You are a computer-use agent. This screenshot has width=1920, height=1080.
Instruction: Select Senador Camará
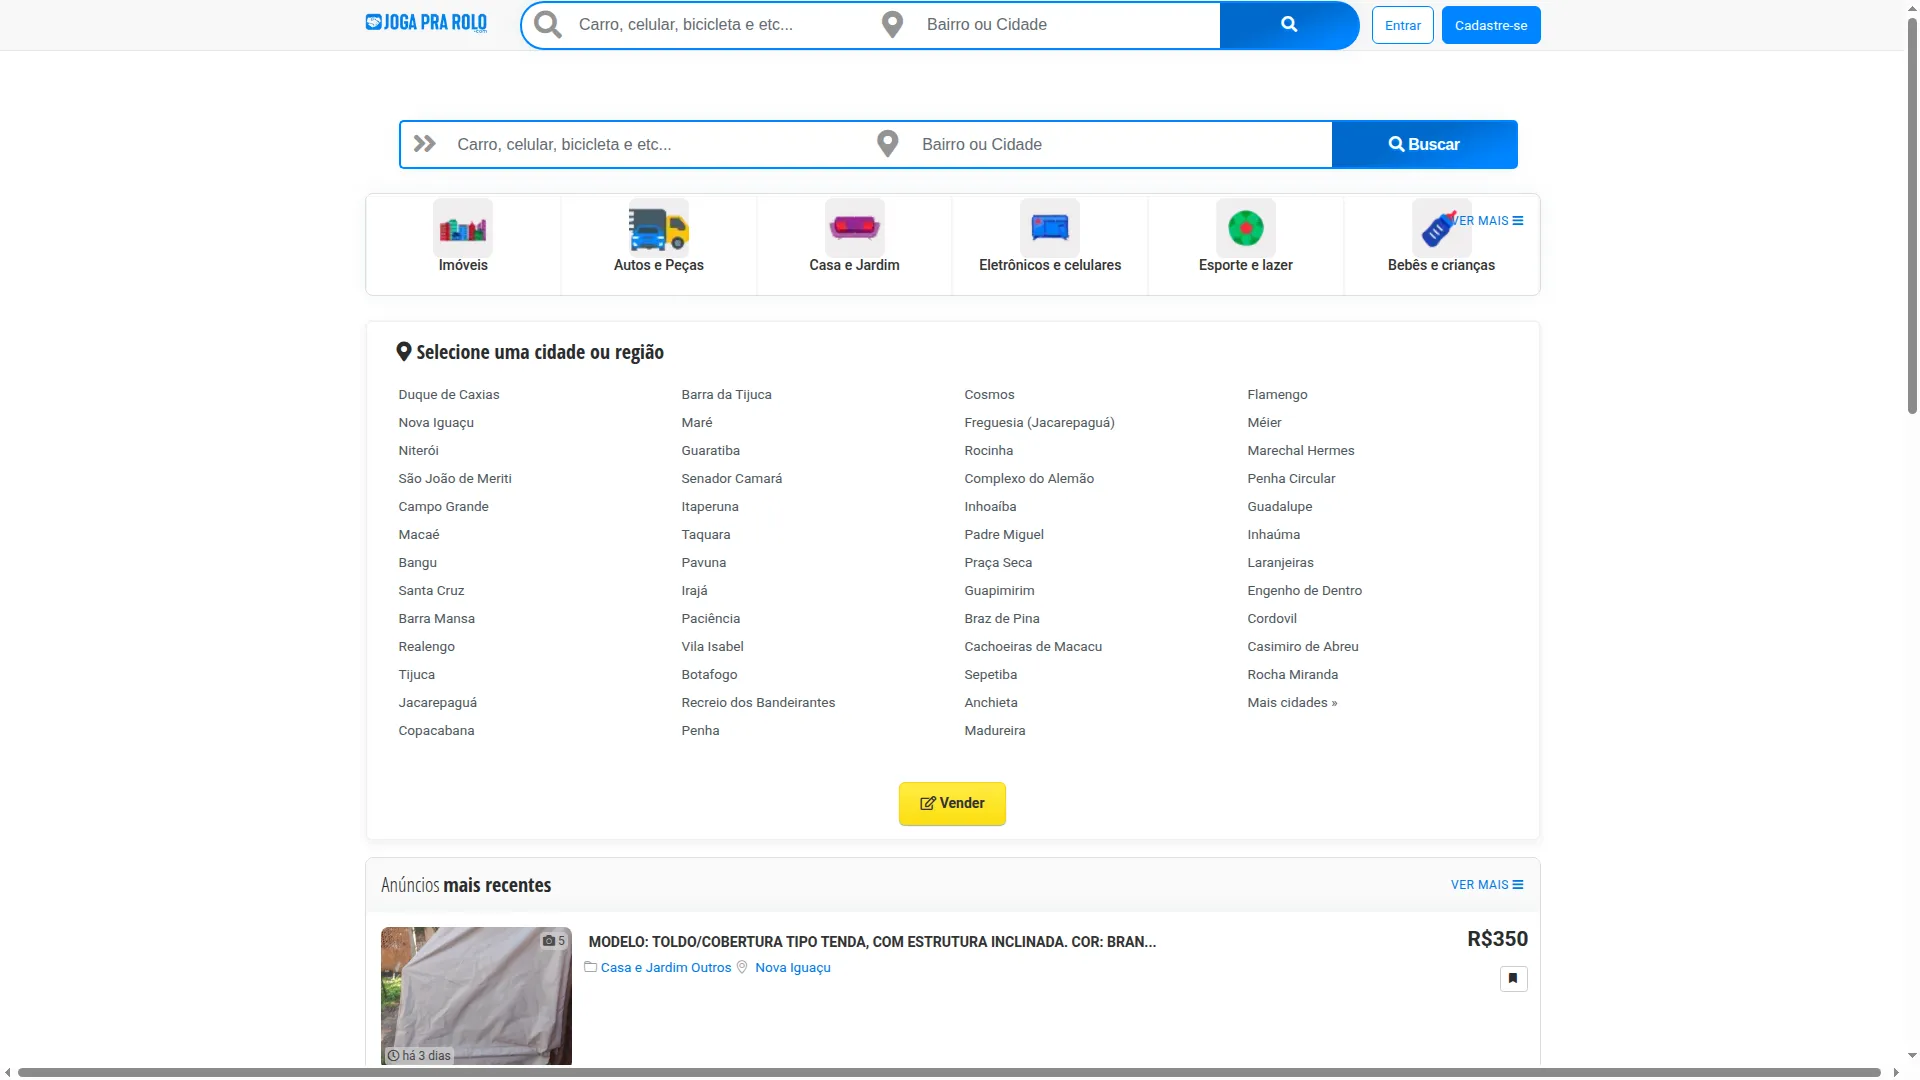(731, 478)
